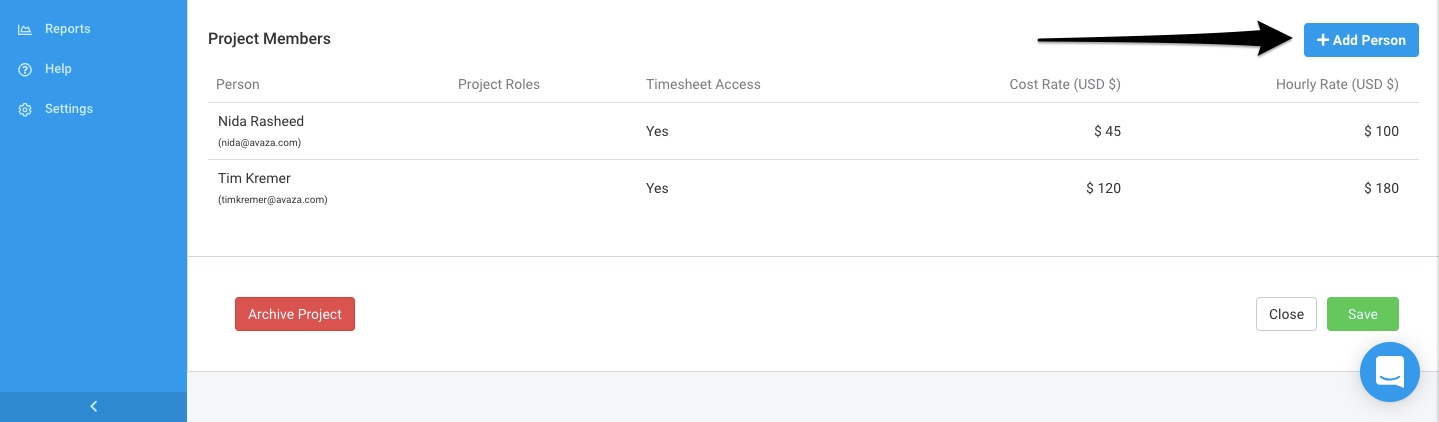Open the chat support bubble icon
Viewport: 1439px width, 422px height.
tap(1390, 372)
